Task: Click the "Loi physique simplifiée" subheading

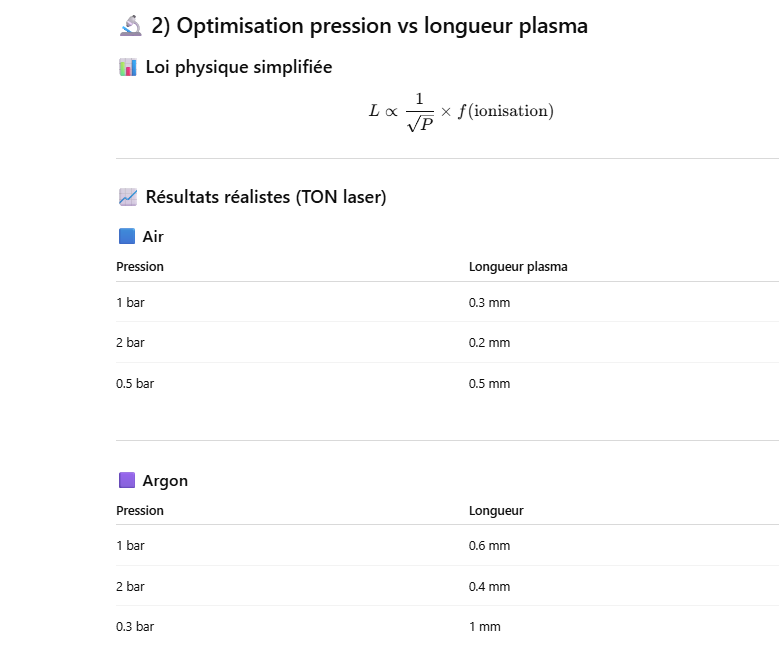Action: click(x=239, y=68)
